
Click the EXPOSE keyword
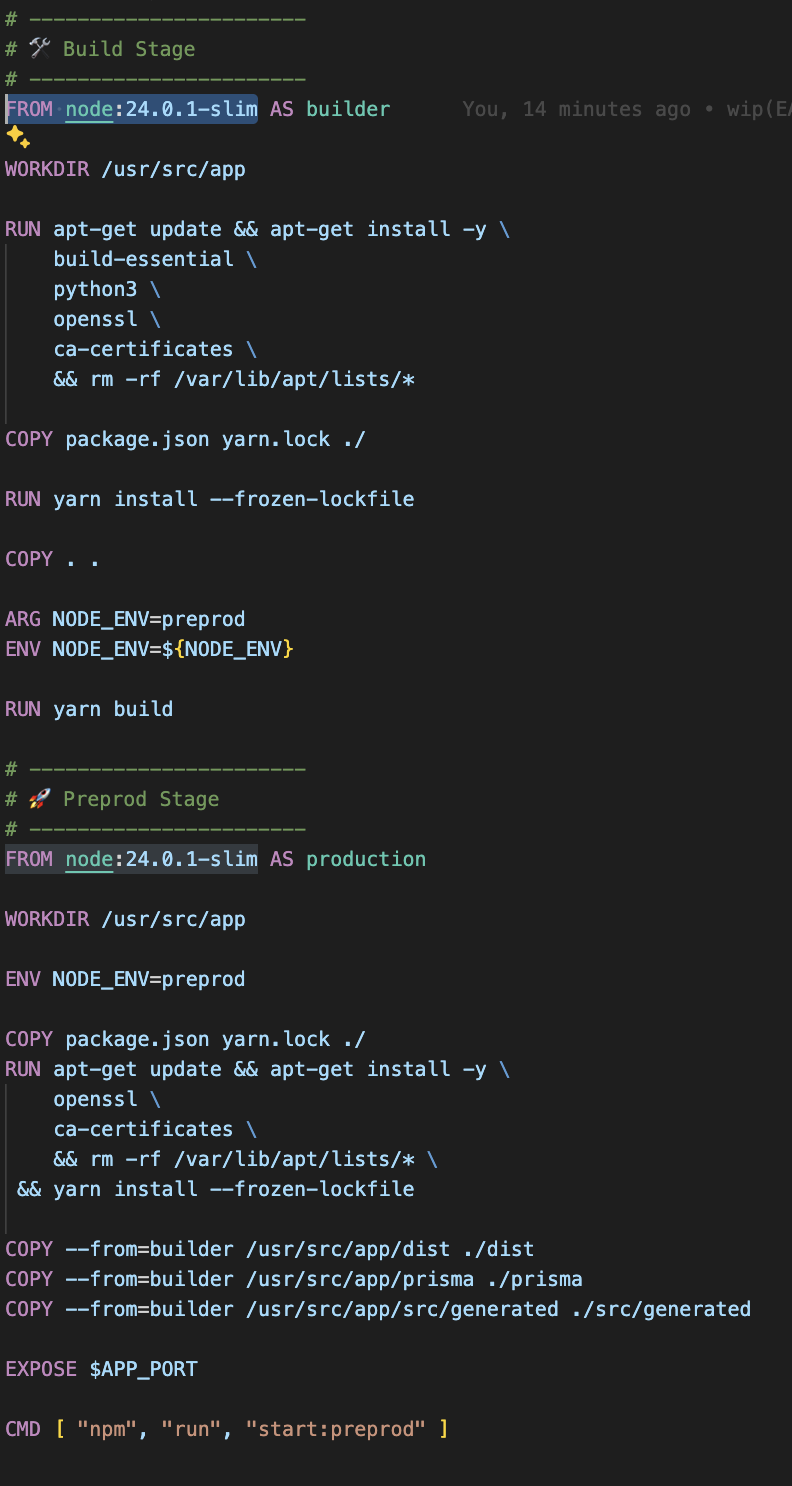[41, 1369]
